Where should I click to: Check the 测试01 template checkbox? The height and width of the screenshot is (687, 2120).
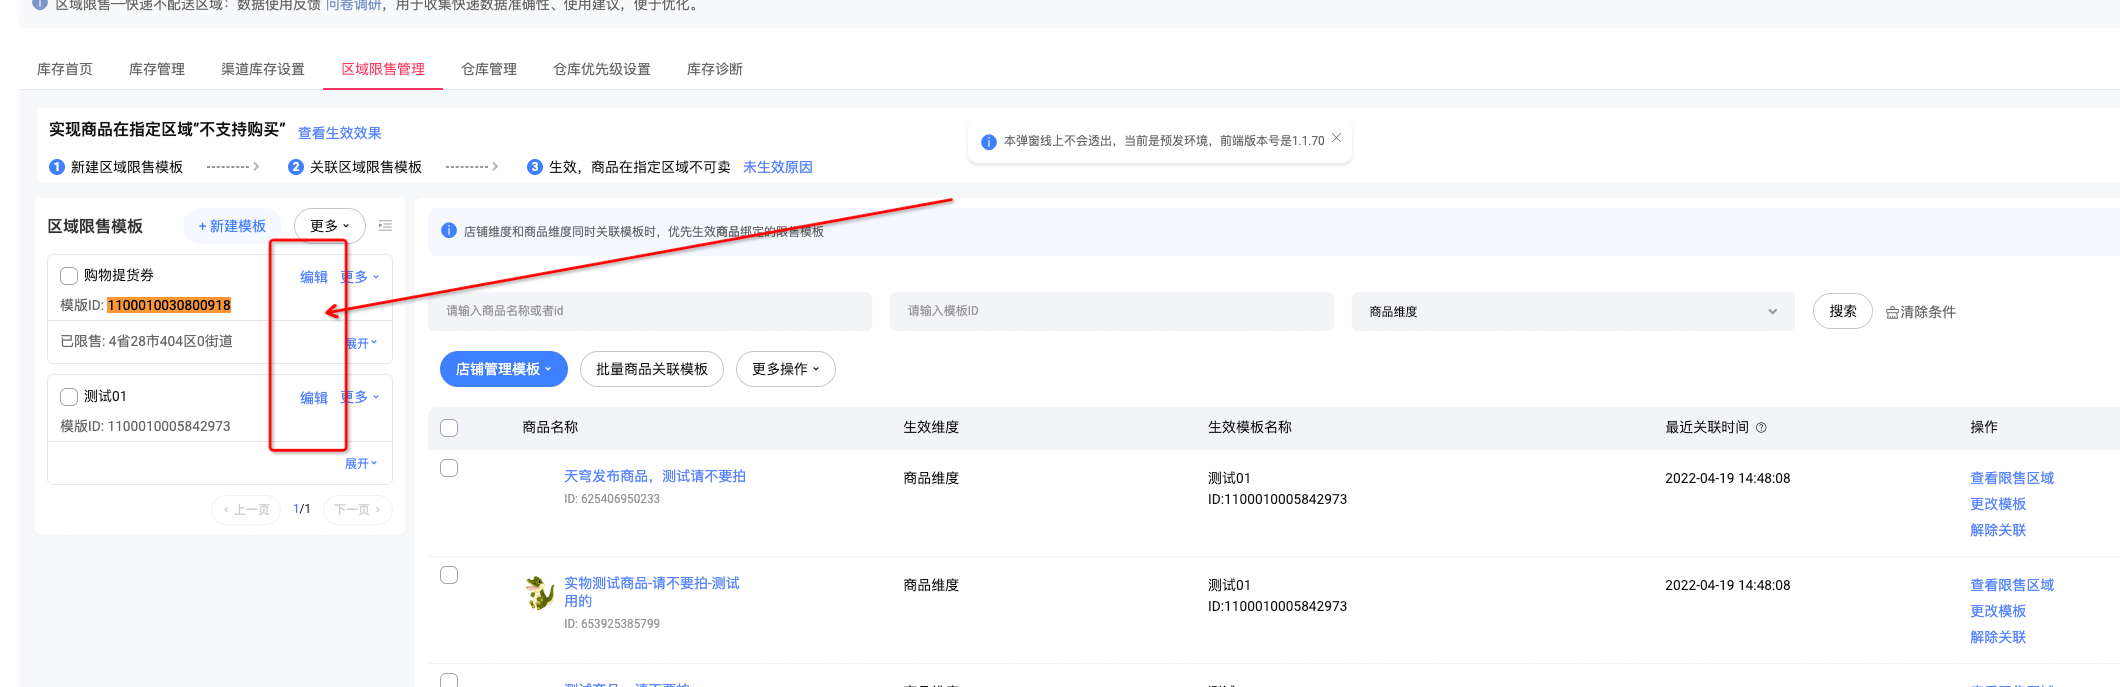[69, 397]
